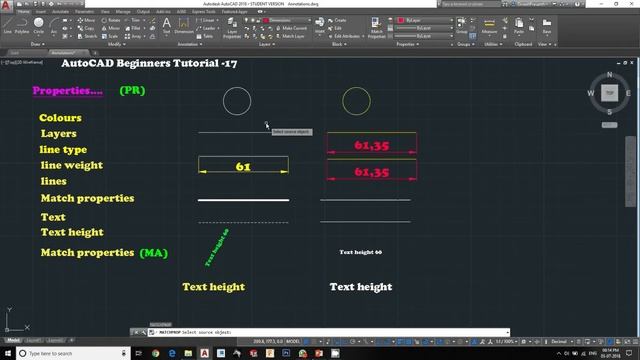Screen dimensions: 640x360
Task: Switch to the Model layout tab
Action: (13, 340)
